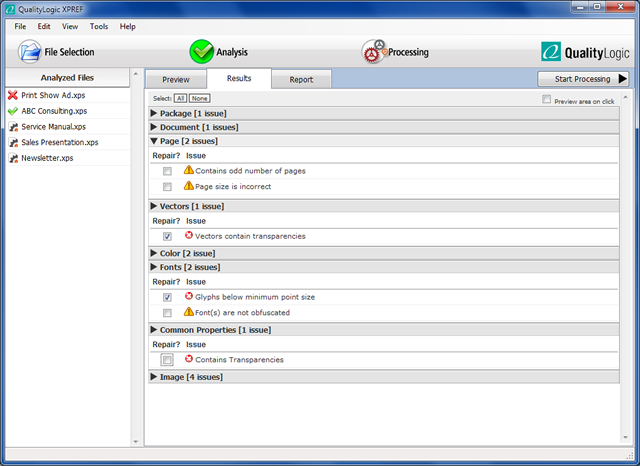Click results panel scrollbar down arrow
The width and height of the screenshot is (640, 466).
point(625,437)
